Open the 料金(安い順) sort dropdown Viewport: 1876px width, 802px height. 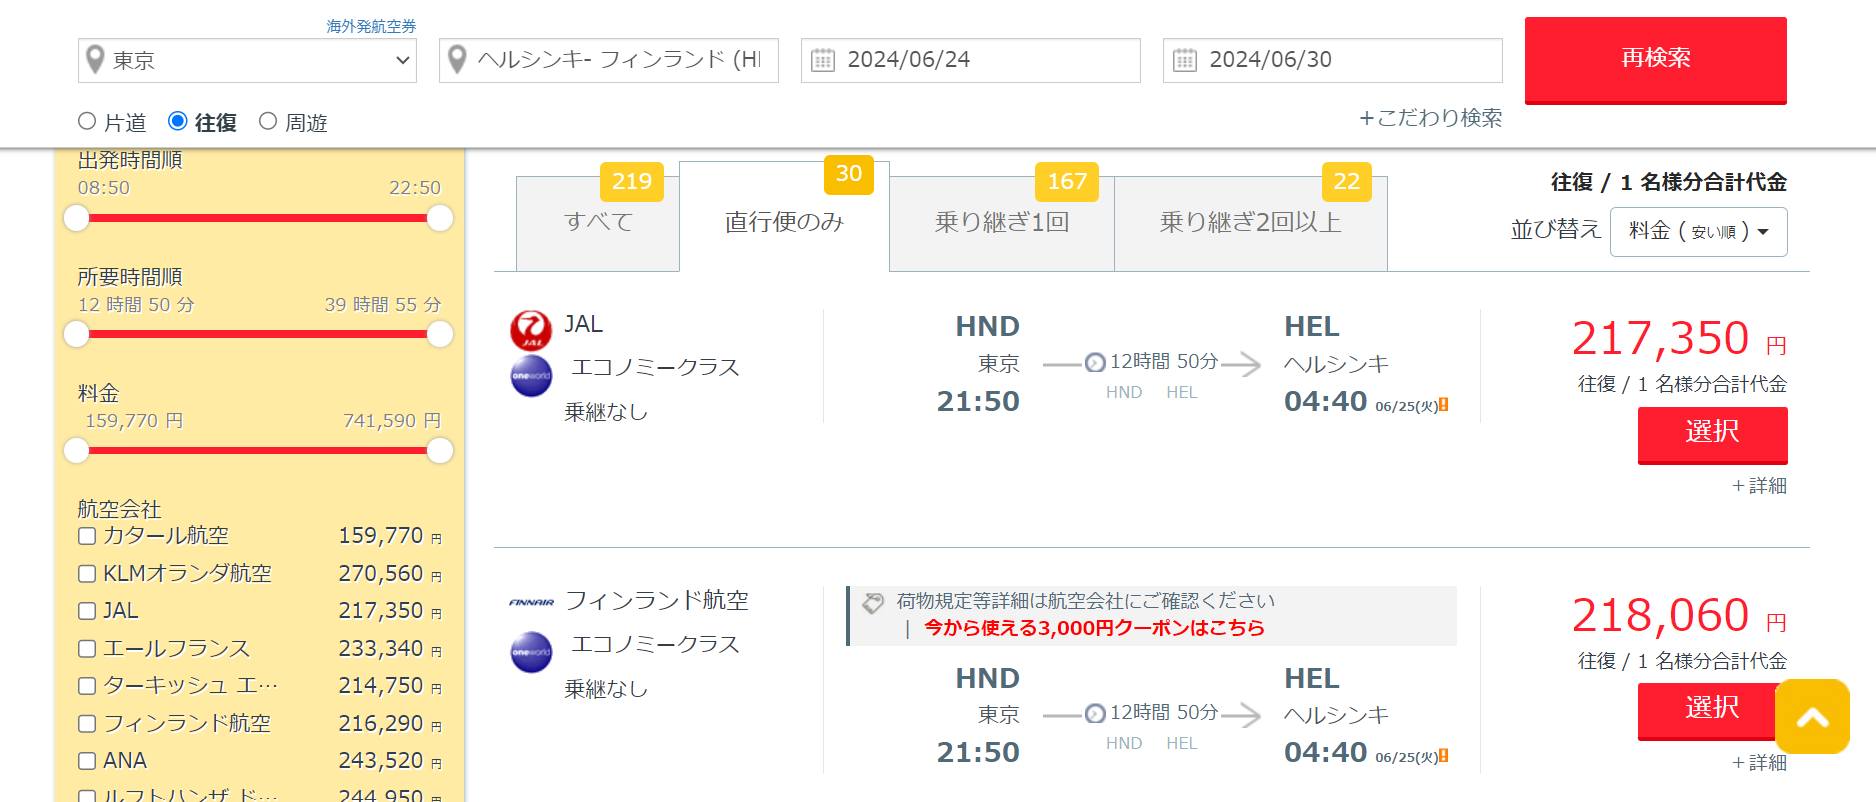(x=1698, y=231)
